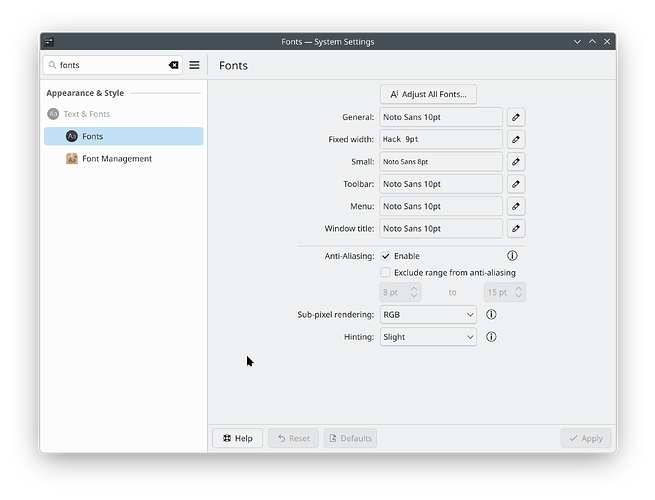Show info for Sub-pixel rendering

pyautogui.click(x=491, y=314)
